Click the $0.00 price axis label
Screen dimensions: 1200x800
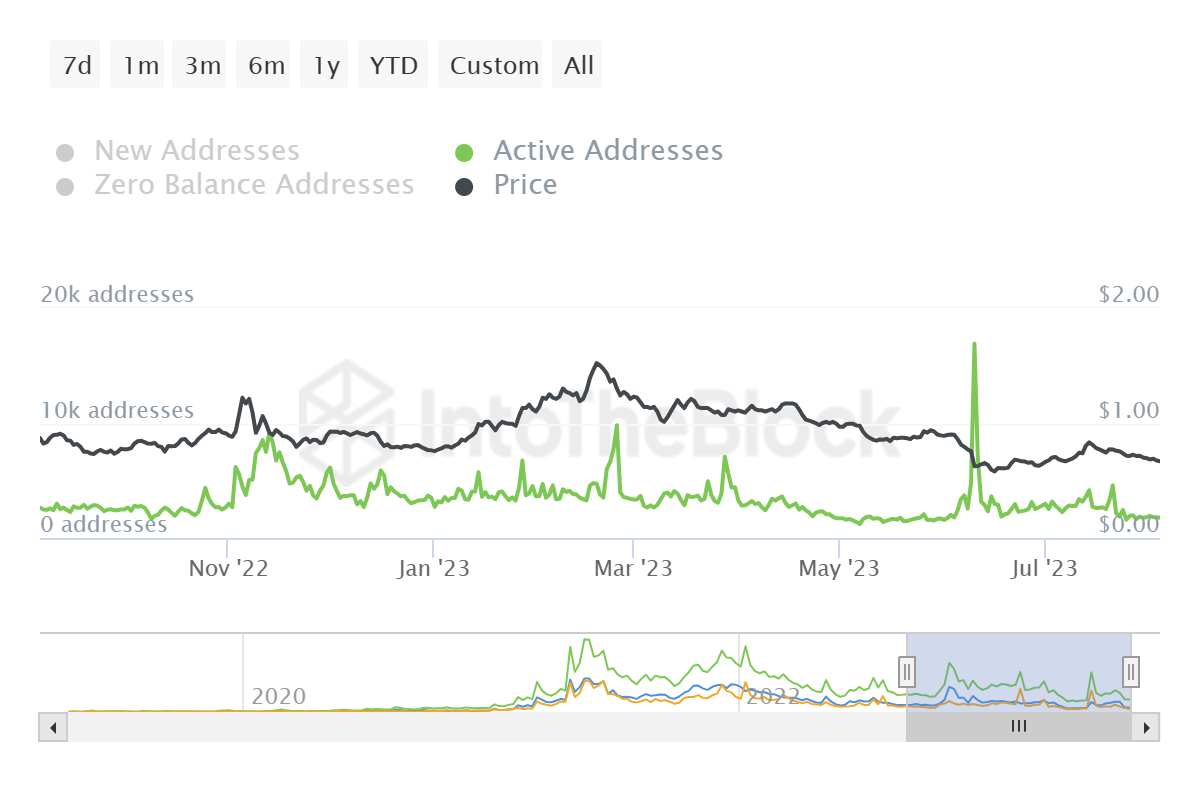(x=1129, y=524)
